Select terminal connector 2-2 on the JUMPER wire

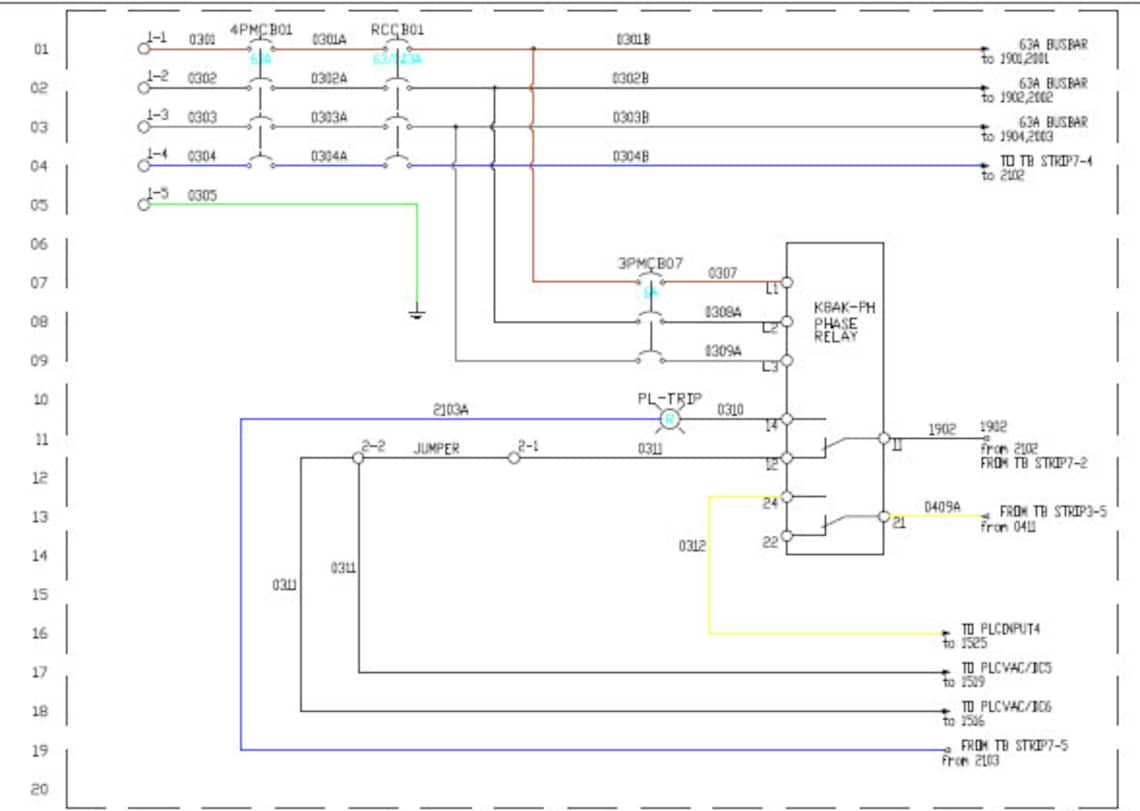click(x=357, y=459)
